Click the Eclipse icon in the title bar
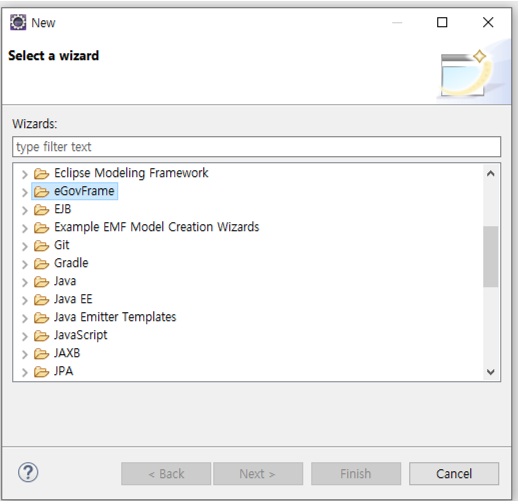The image size is (518, 501). tap(18, 22)
